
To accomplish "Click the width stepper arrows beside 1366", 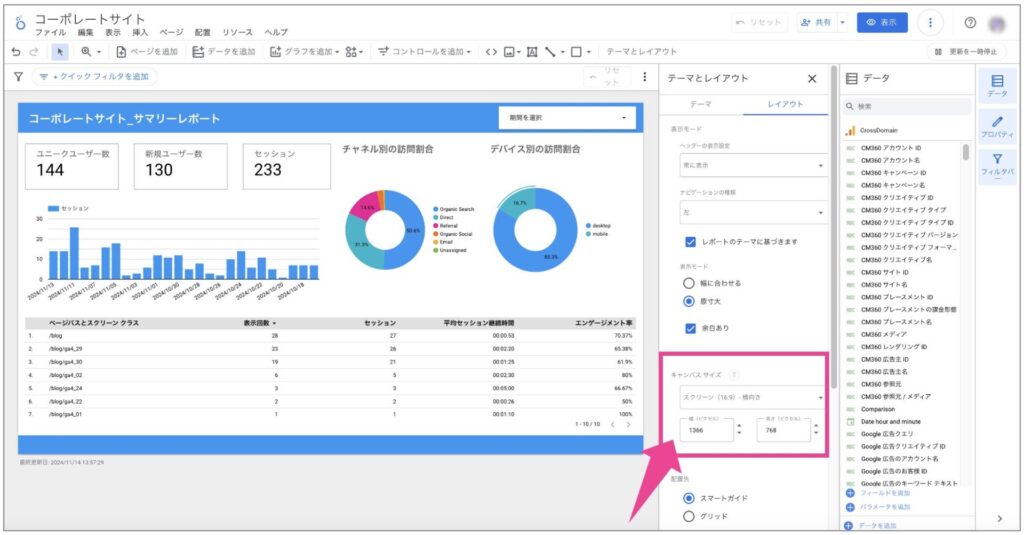I will [739, 430].
